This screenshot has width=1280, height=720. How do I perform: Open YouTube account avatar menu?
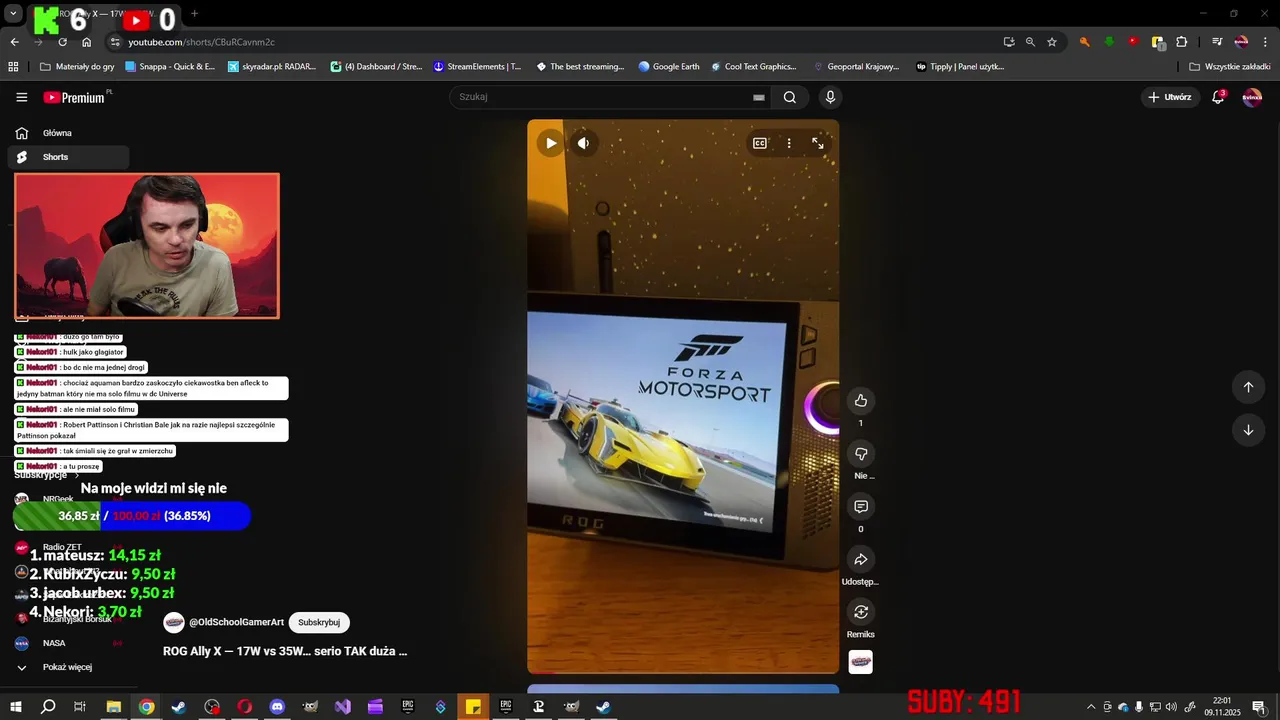[x=1252, y=97]
